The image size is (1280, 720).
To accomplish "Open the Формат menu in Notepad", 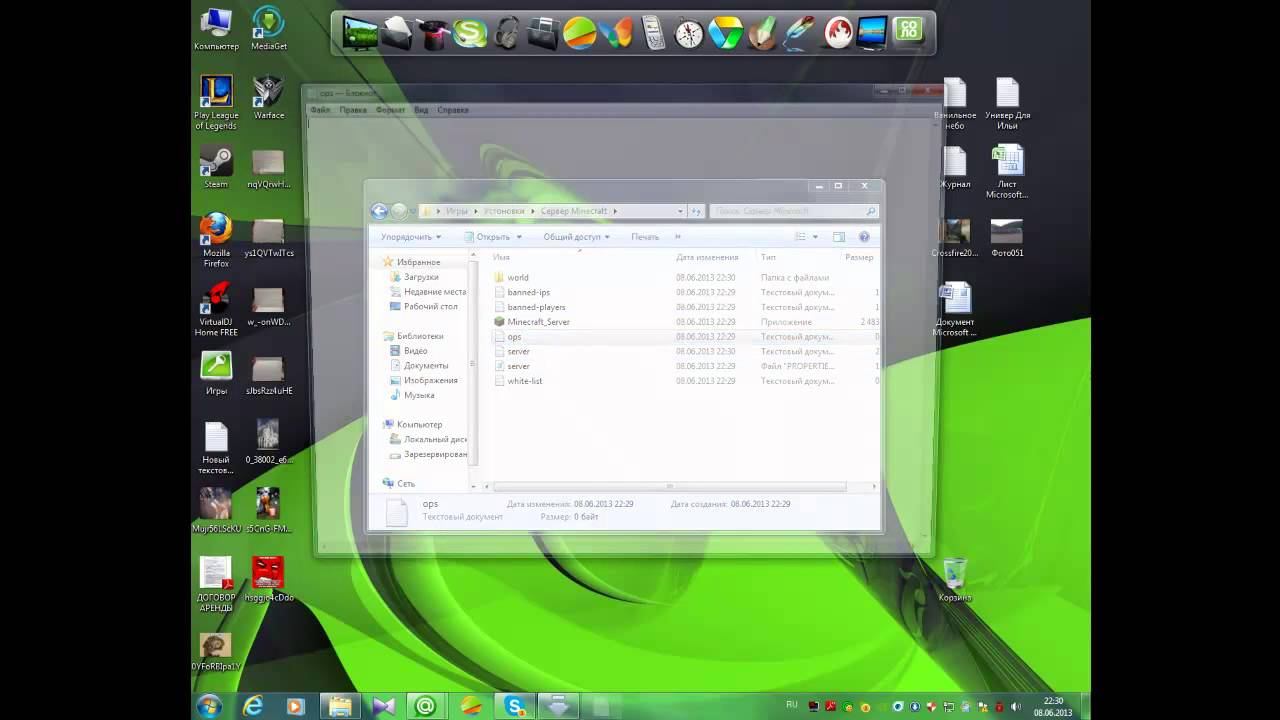I will [391, 110].
